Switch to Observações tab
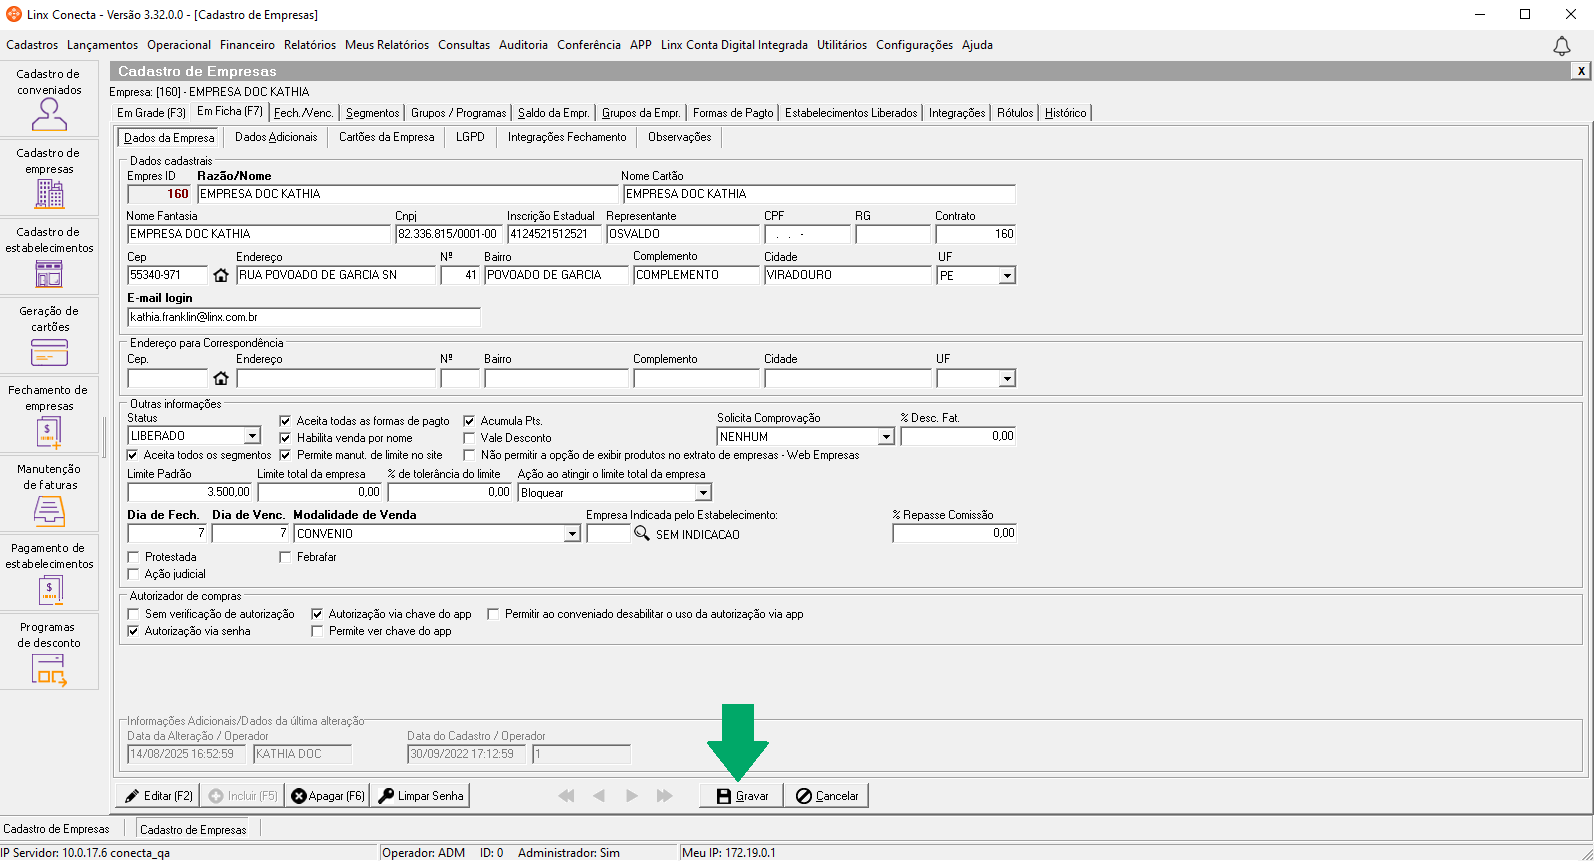The image size is (1594, 861). tap(680, 137)
